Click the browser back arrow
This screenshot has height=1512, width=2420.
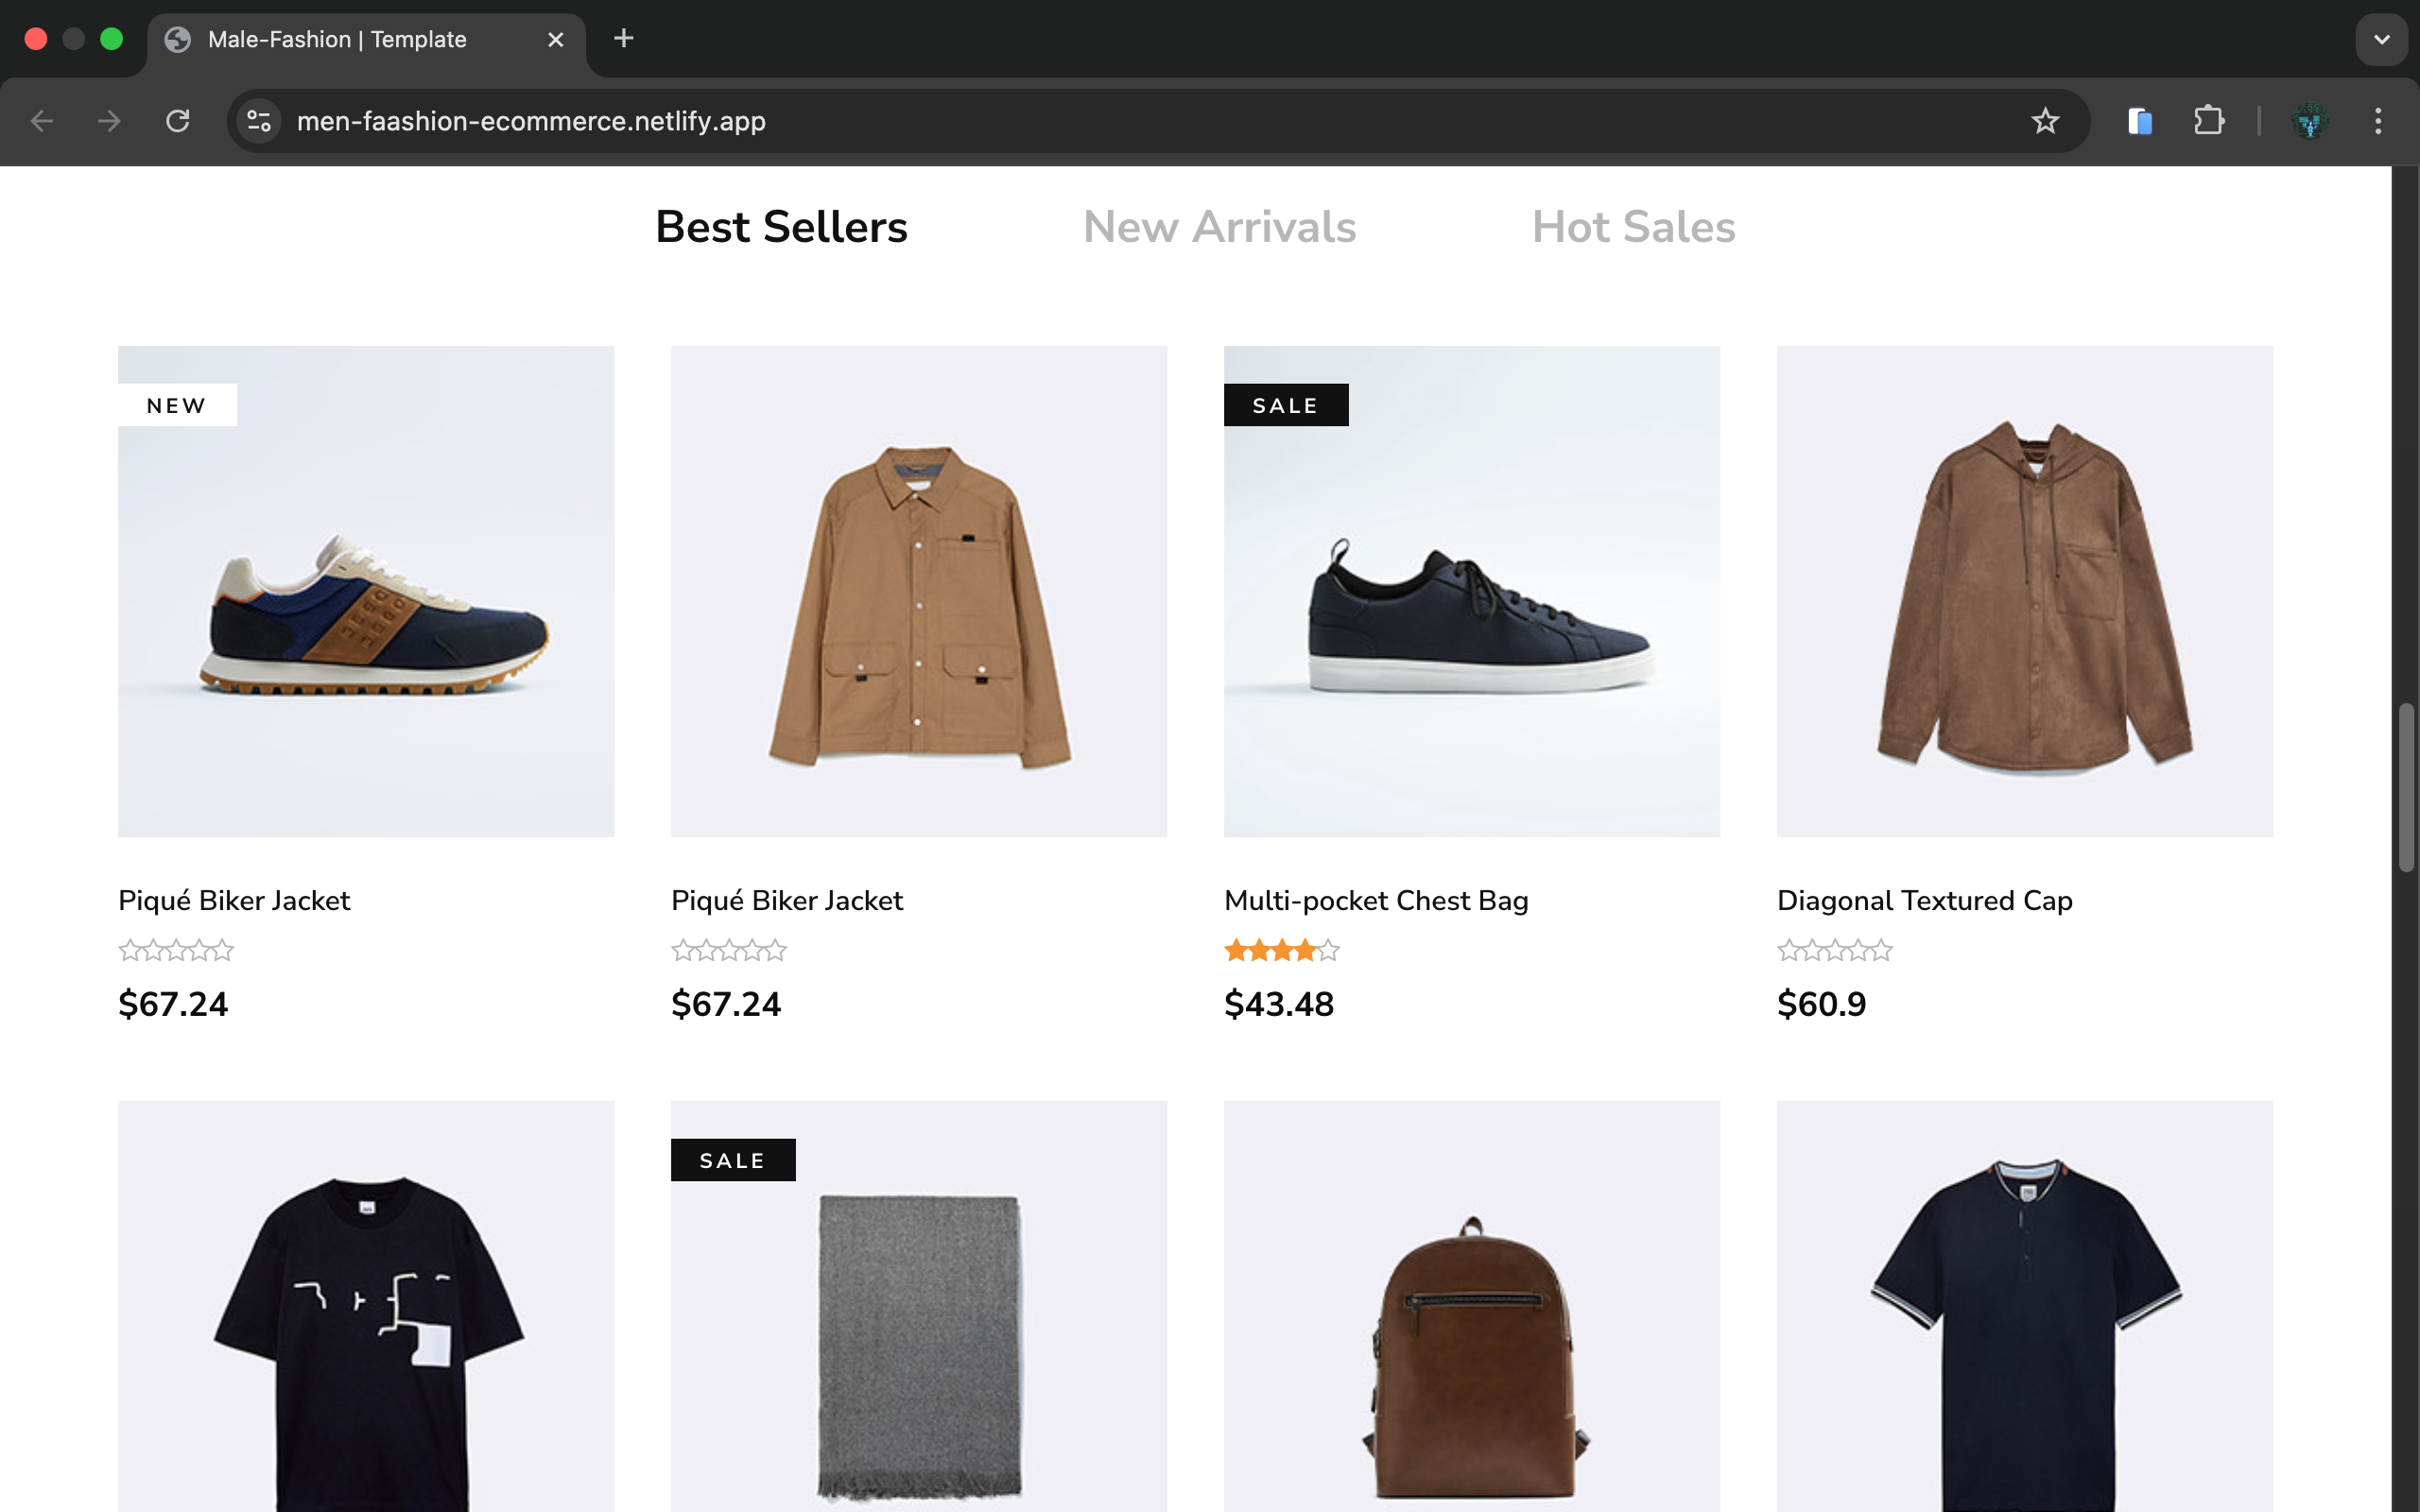tap(42, 121)
